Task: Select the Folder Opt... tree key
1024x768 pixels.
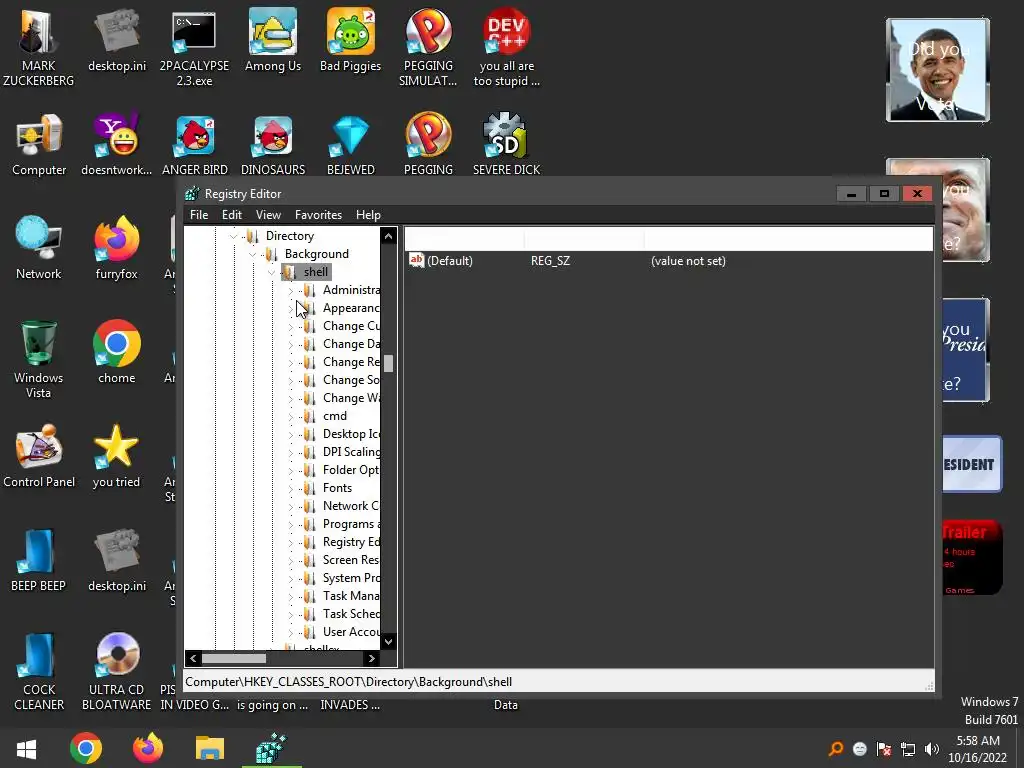Action: pyautogui.click(x=351, y=470)
